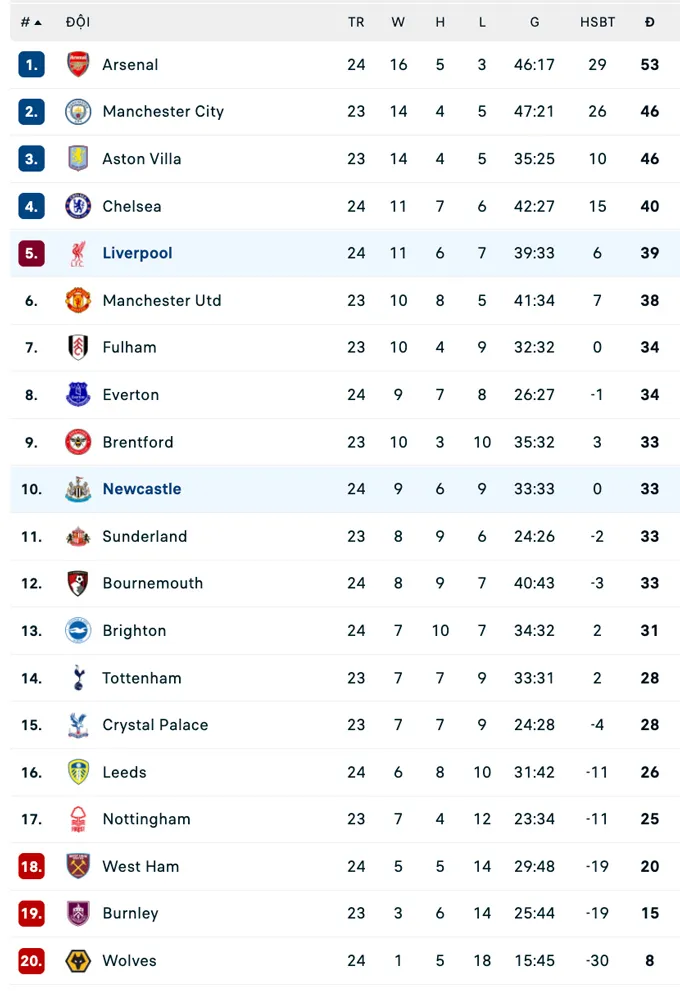Screen dimensions: 680x991
Task: Click the HSBT column header
Action: (x=597, y=21)
